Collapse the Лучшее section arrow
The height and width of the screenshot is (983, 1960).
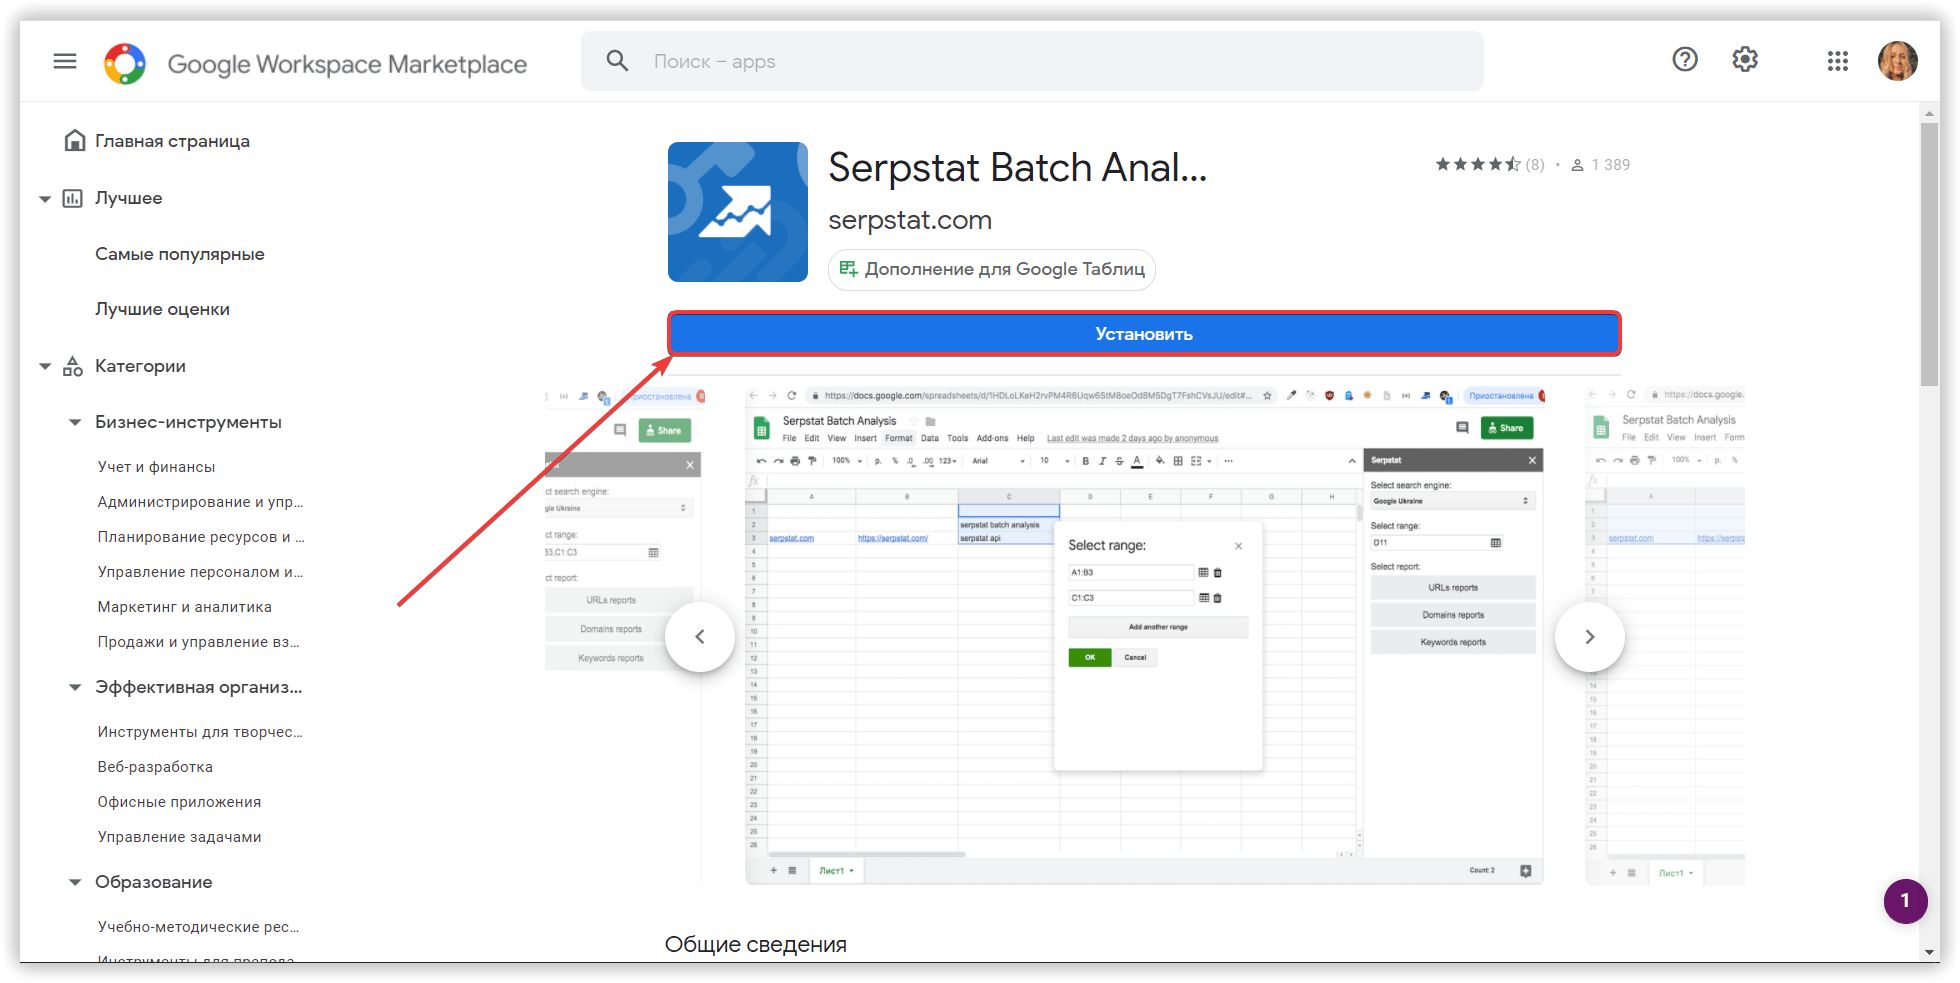pos(45,199)
